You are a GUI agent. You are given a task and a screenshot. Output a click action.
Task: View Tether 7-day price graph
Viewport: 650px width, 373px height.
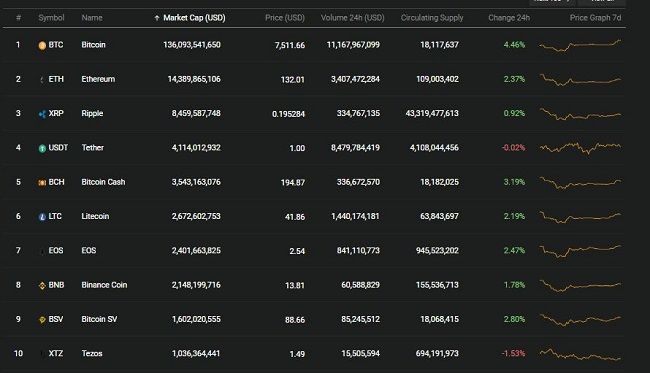(x=580, y=148)
